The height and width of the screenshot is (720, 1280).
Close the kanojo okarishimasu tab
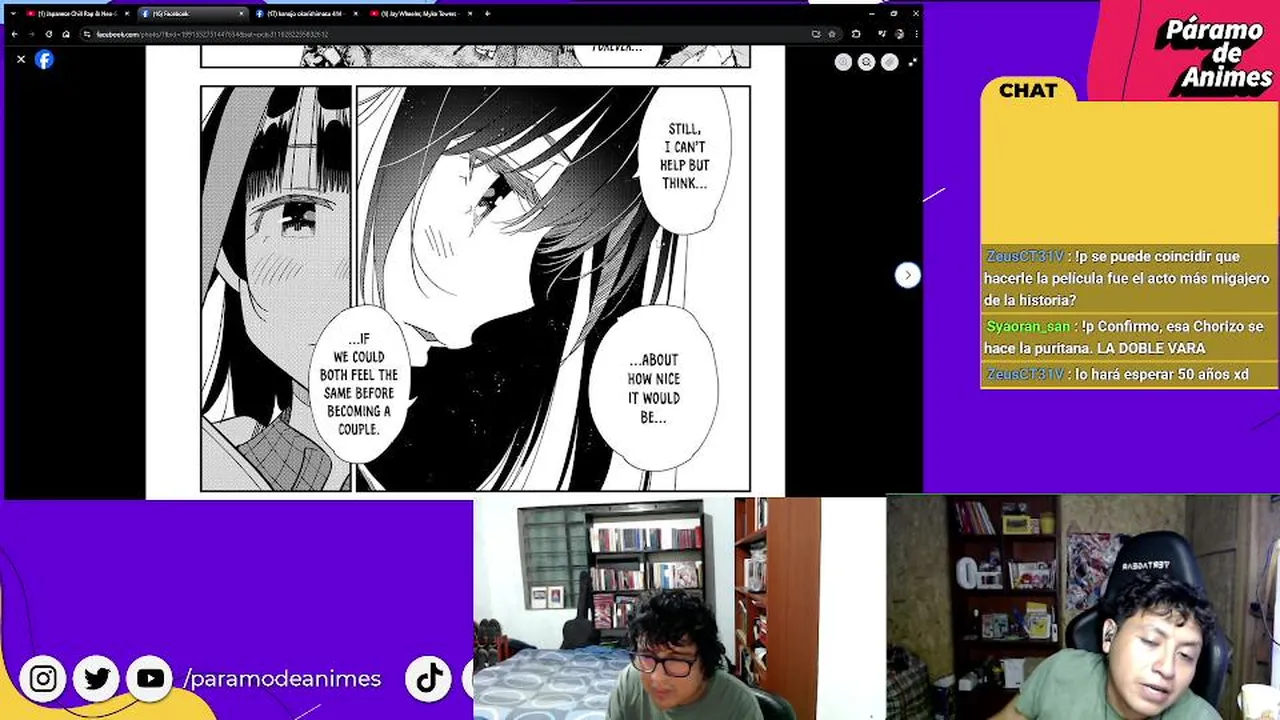coord(355,14)
